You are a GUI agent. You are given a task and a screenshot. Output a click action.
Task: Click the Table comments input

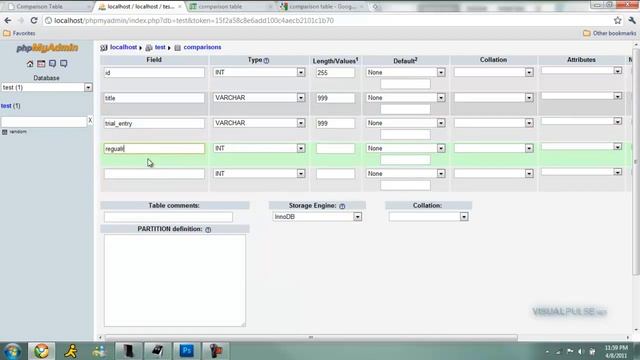coord(168,217)
